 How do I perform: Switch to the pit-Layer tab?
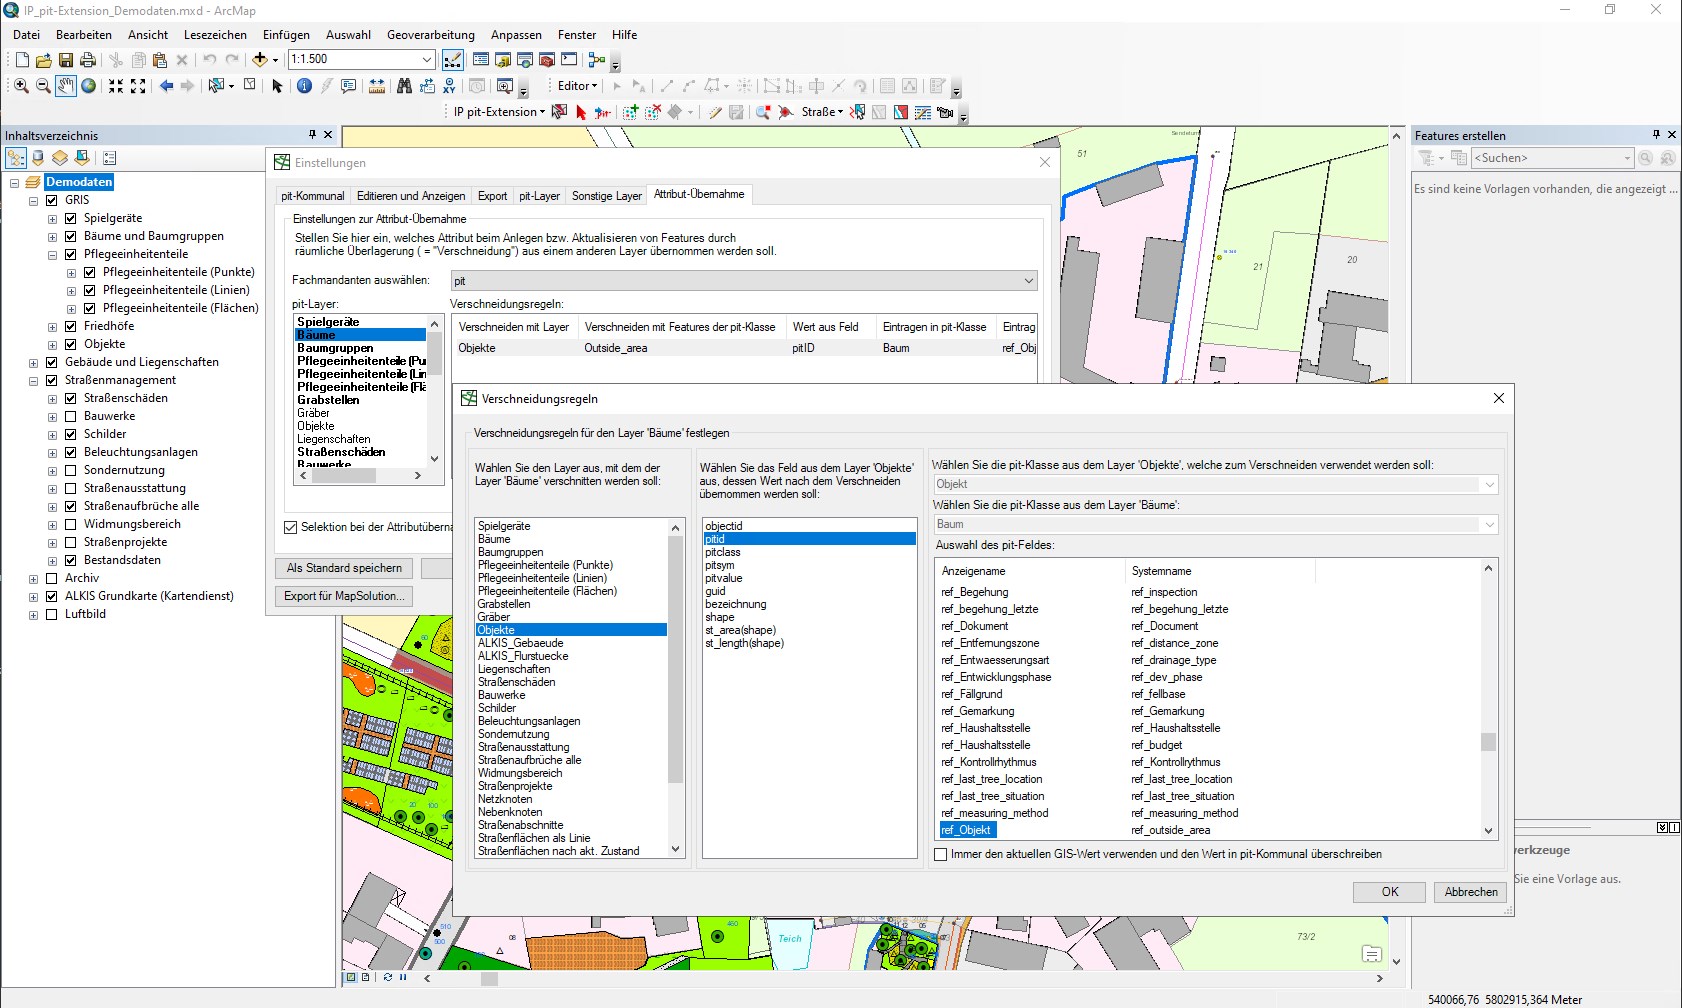[539, 195]
